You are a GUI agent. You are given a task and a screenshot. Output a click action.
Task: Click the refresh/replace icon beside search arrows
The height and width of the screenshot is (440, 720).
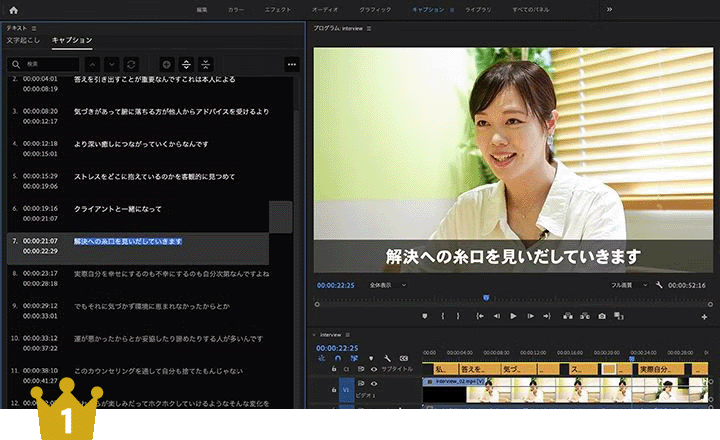(131, 64)
